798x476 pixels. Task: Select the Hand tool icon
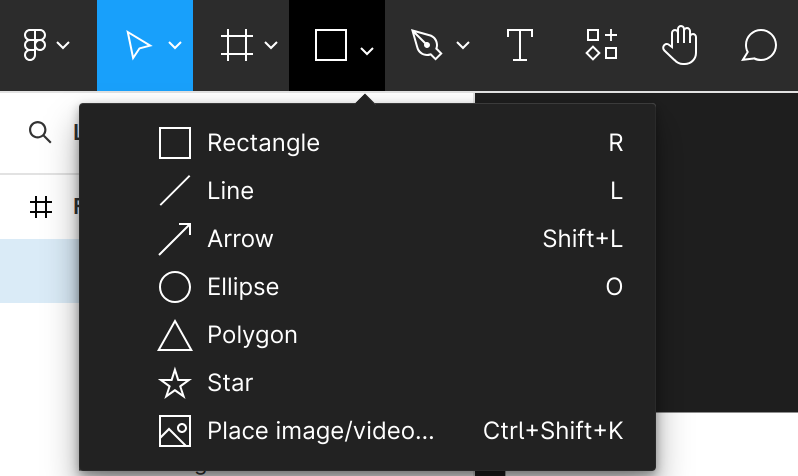pos(680,45)
